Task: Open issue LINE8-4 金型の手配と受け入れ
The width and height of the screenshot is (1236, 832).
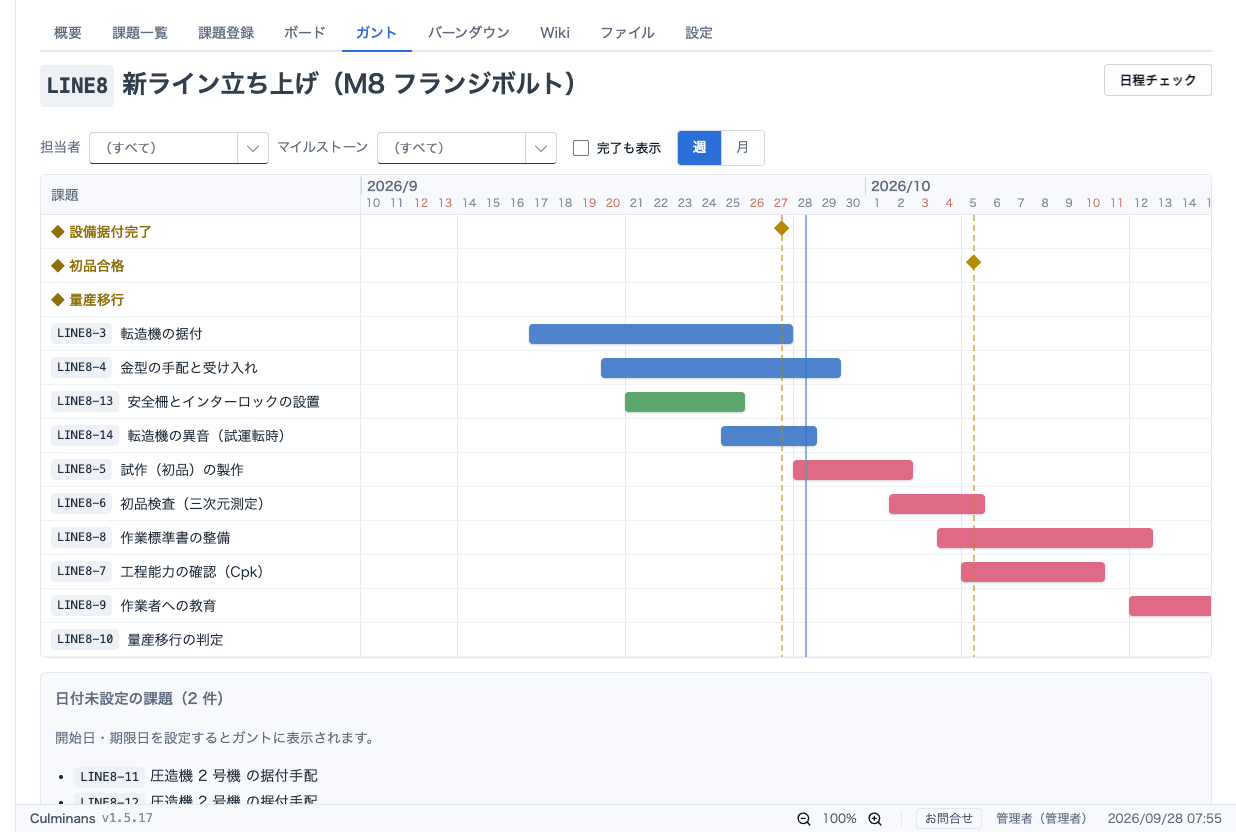Action: [154, 367]
